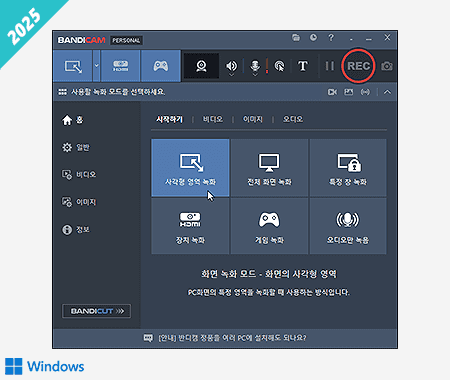Viewport: 450px width, 380px height.
Task: Click the chat bubble notice icon
Action: [x=148, y=338]
